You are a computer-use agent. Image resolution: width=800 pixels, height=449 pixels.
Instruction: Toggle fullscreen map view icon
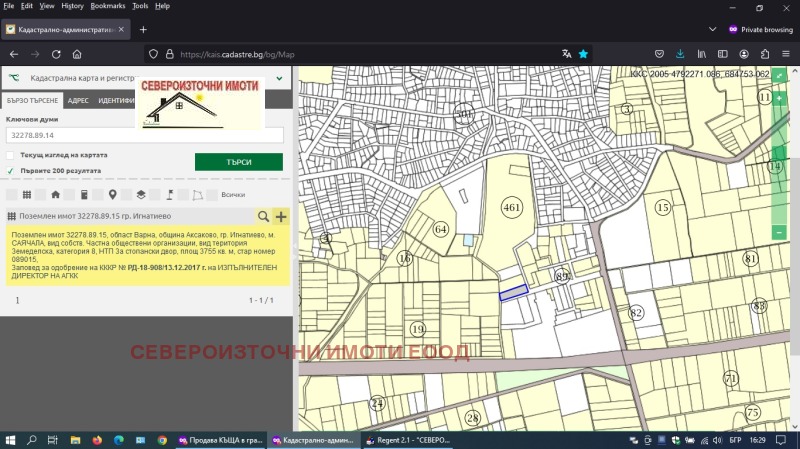(779, 75)
